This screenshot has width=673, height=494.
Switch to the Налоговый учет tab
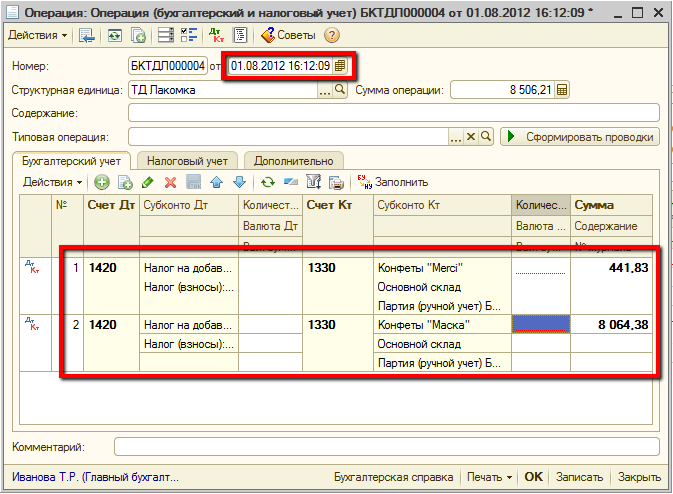tap(186, 160)
